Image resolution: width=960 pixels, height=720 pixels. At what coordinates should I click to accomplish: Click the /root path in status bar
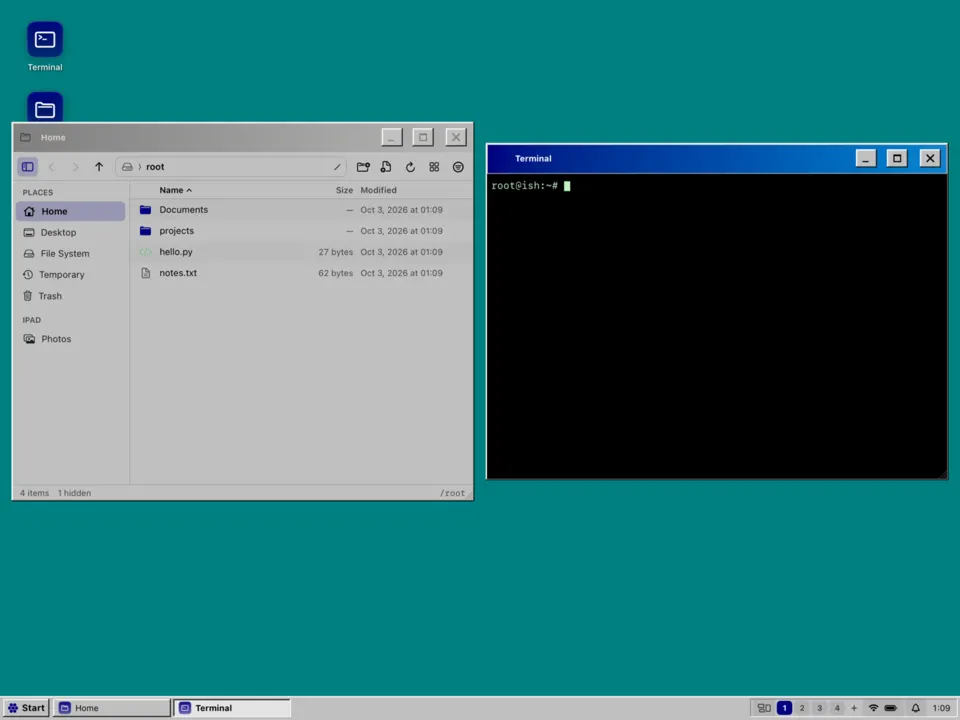coord(452,493)
